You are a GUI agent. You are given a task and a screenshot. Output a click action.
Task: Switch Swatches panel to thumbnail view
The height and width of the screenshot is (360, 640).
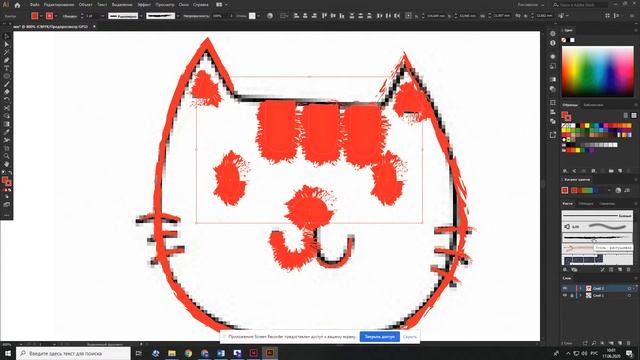[x=634, y=116]
